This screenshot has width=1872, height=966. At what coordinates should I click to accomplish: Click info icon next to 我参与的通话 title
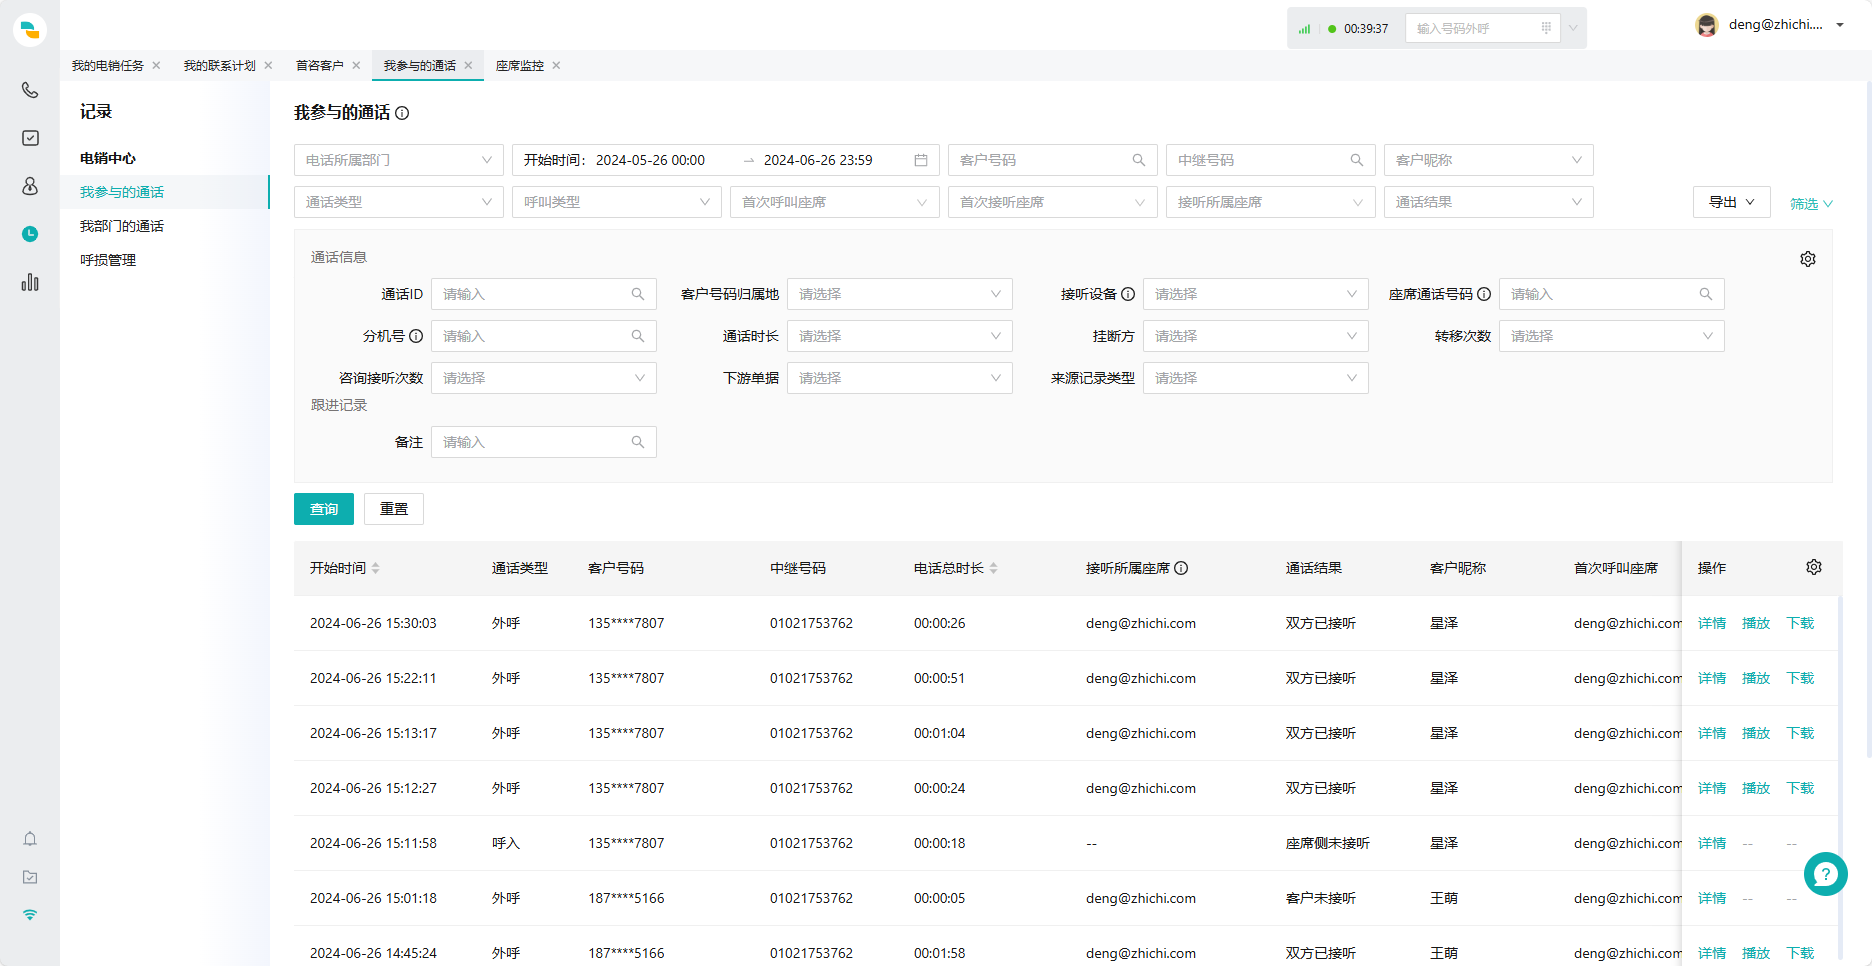pos(402,113)
